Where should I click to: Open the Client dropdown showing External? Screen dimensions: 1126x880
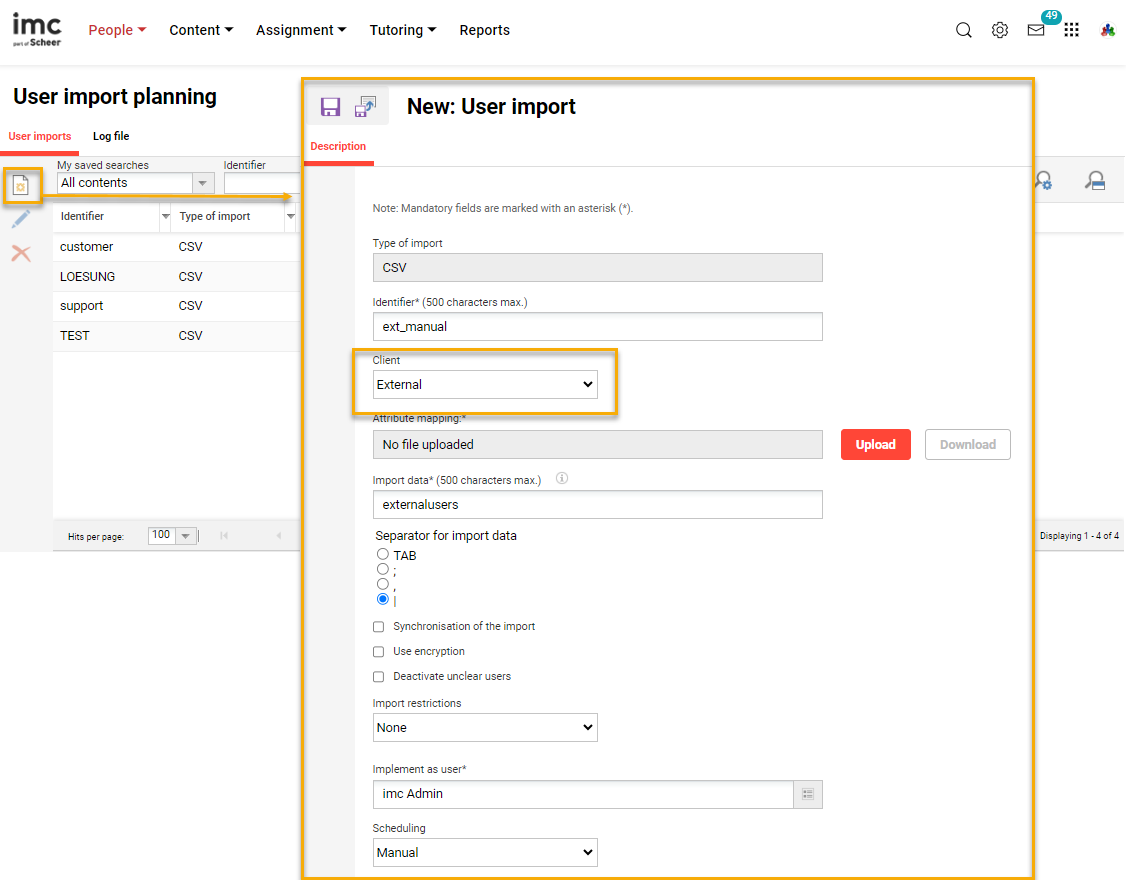point(485,385)
